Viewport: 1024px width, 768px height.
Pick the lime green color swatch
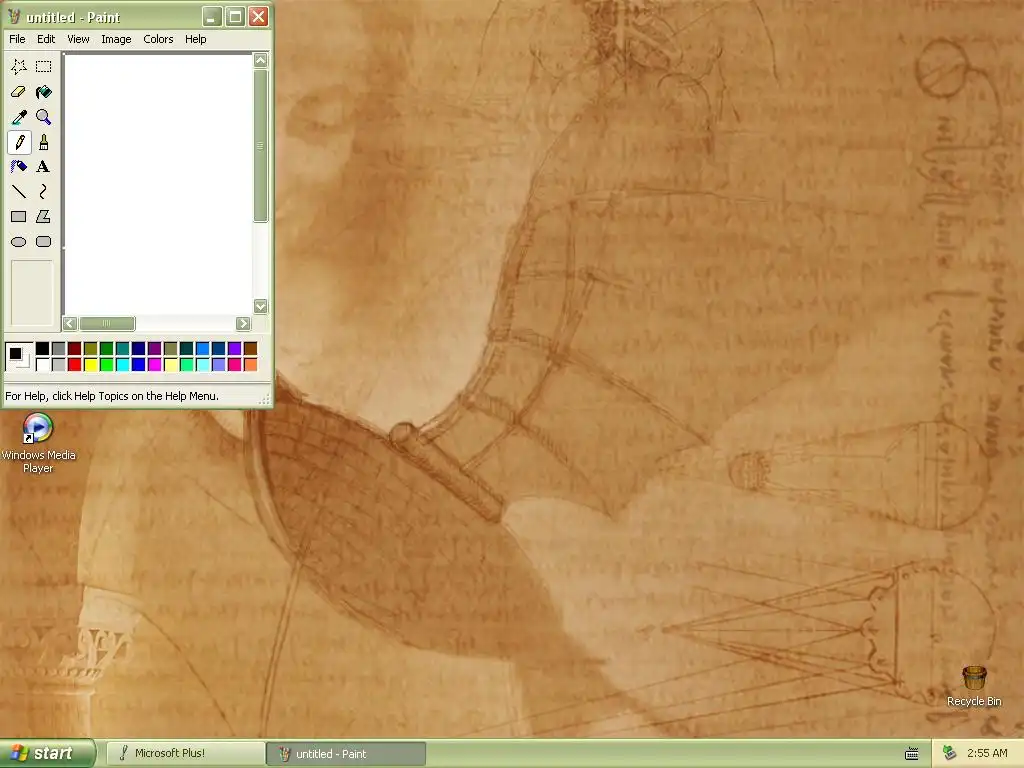point(106,364)
